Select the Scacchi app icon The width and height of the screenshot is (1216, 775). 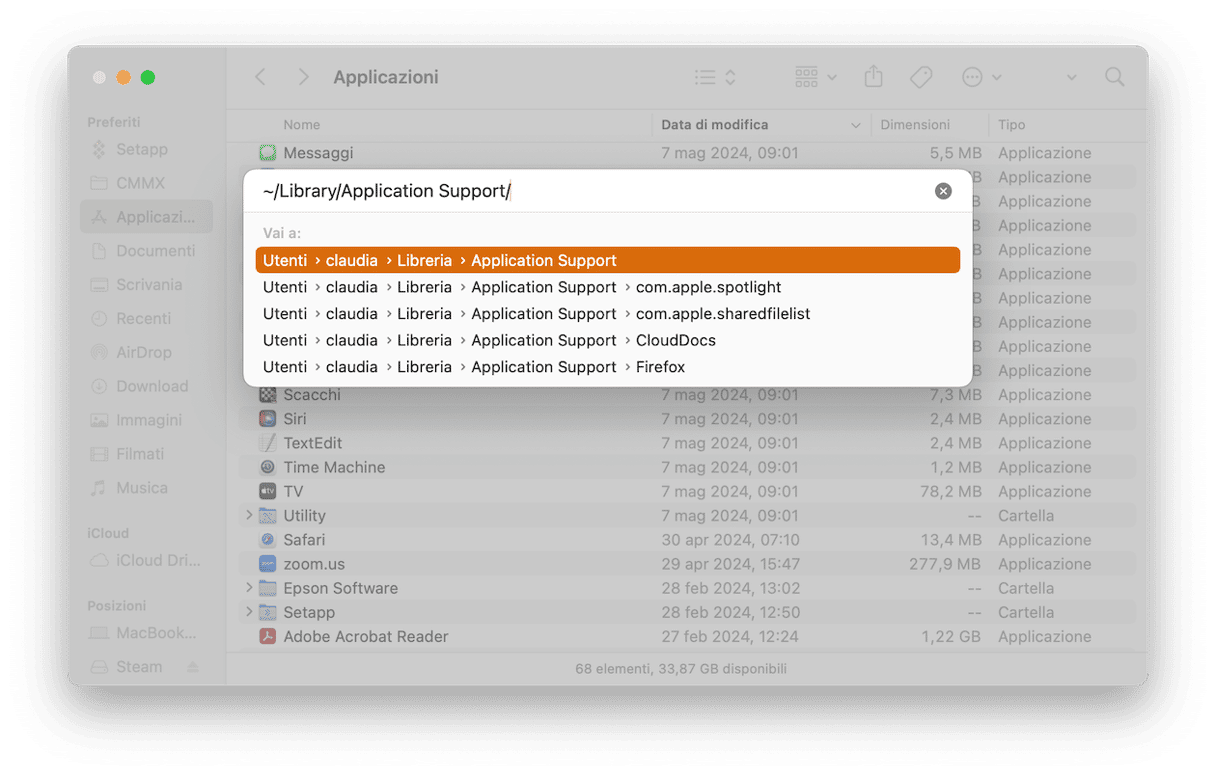coord(267,395)
